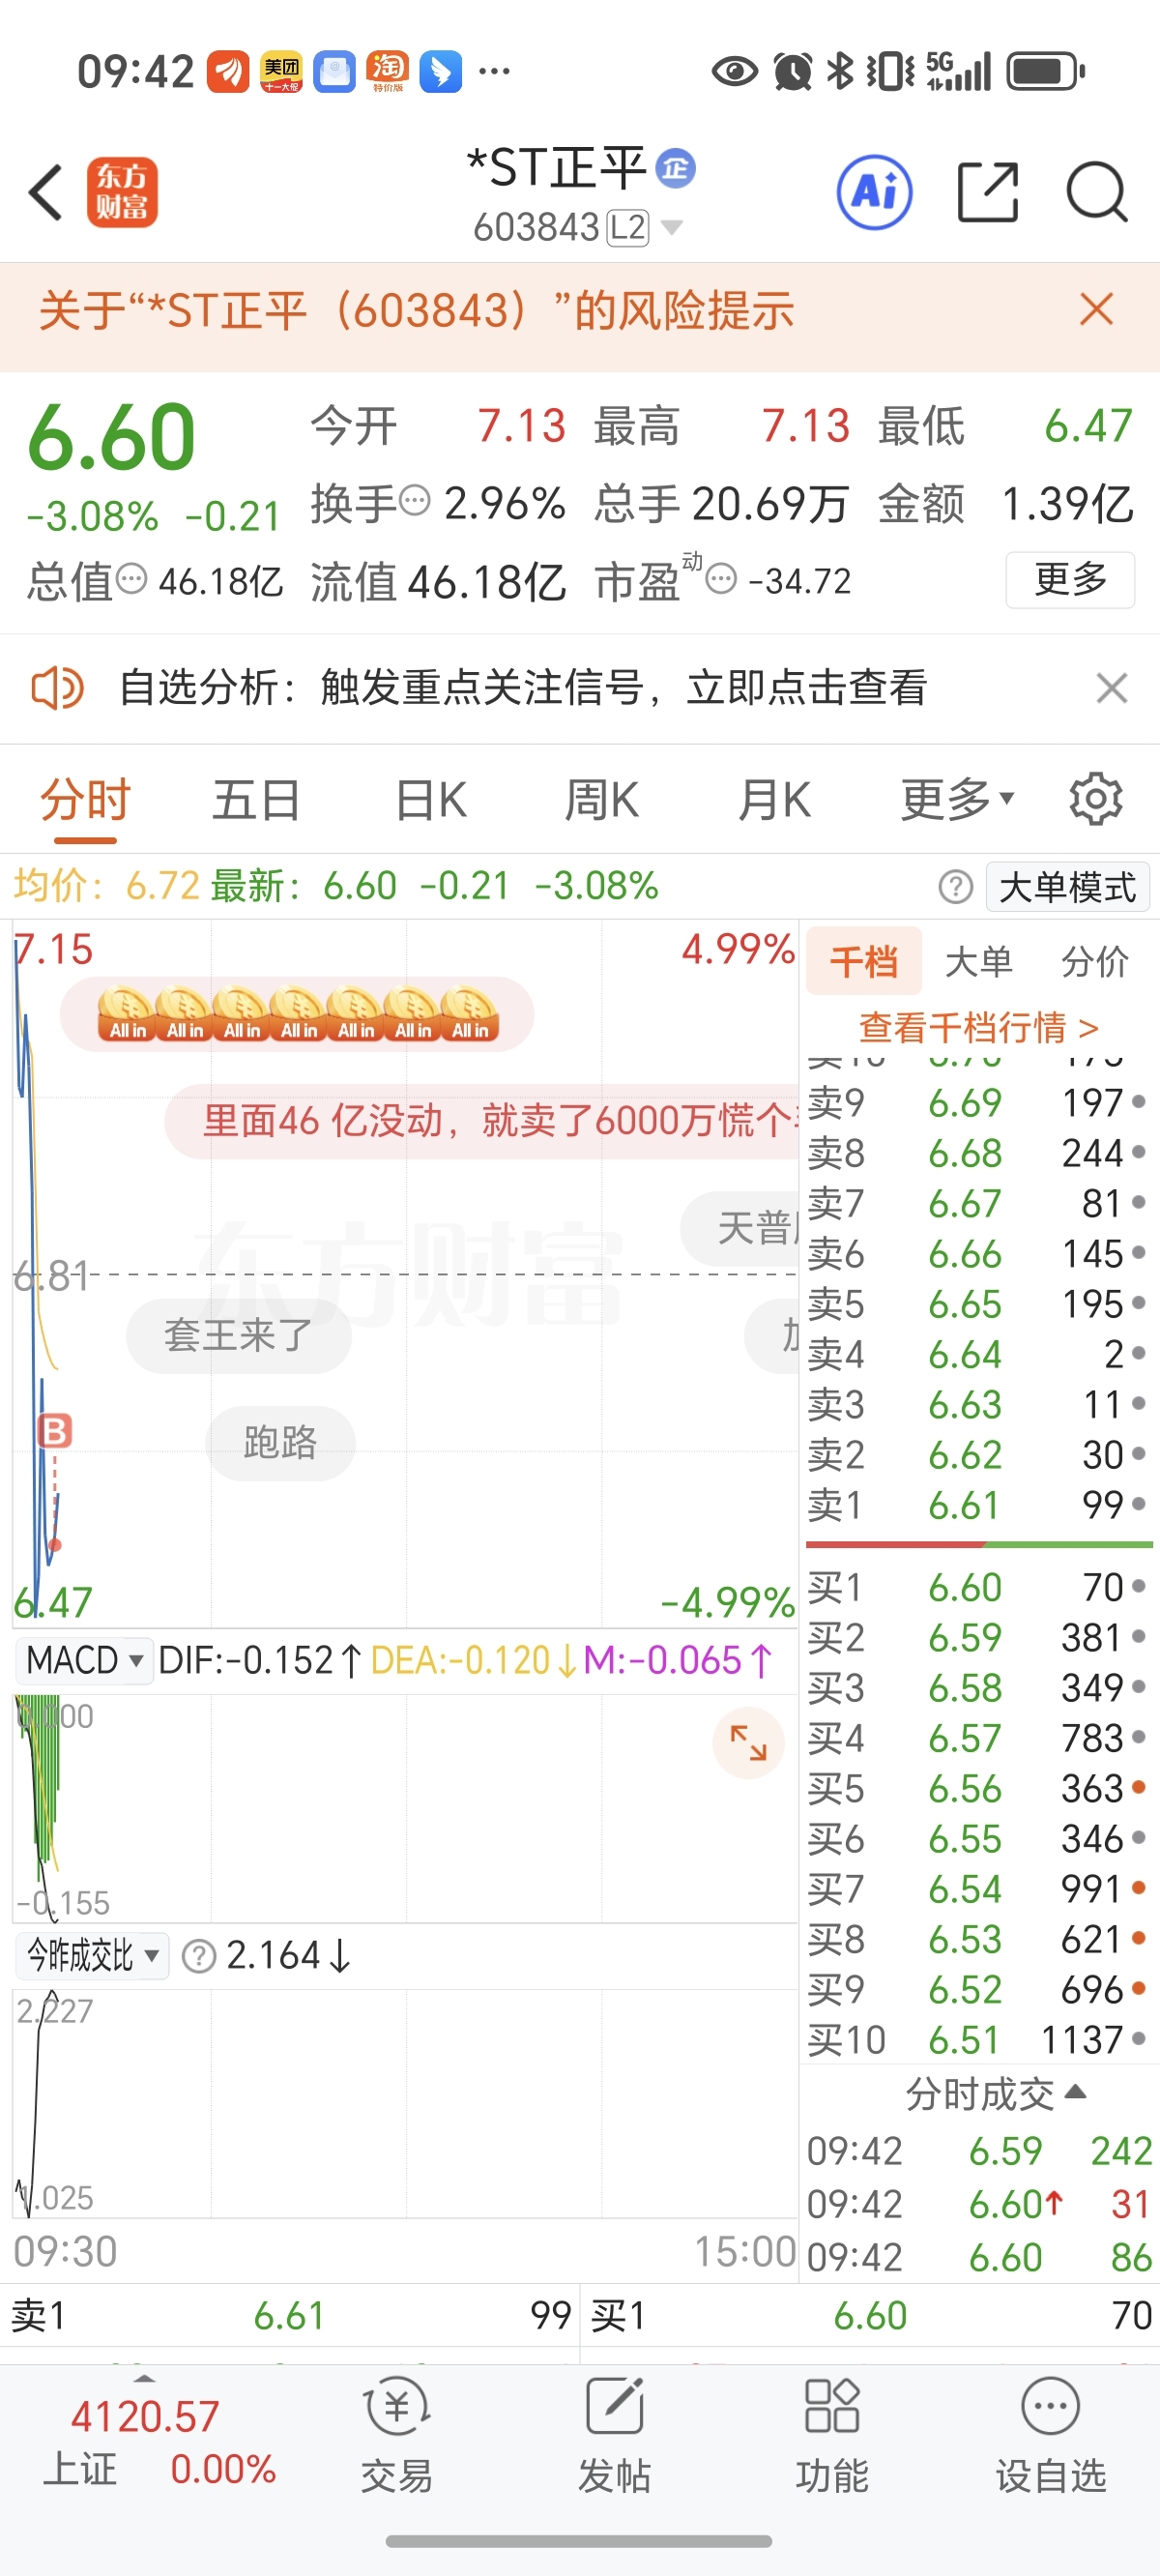The image size is (1160, 2576).
Task: Open the 今昨成交比 indicator dropdown
Action: coord(92,1956)
